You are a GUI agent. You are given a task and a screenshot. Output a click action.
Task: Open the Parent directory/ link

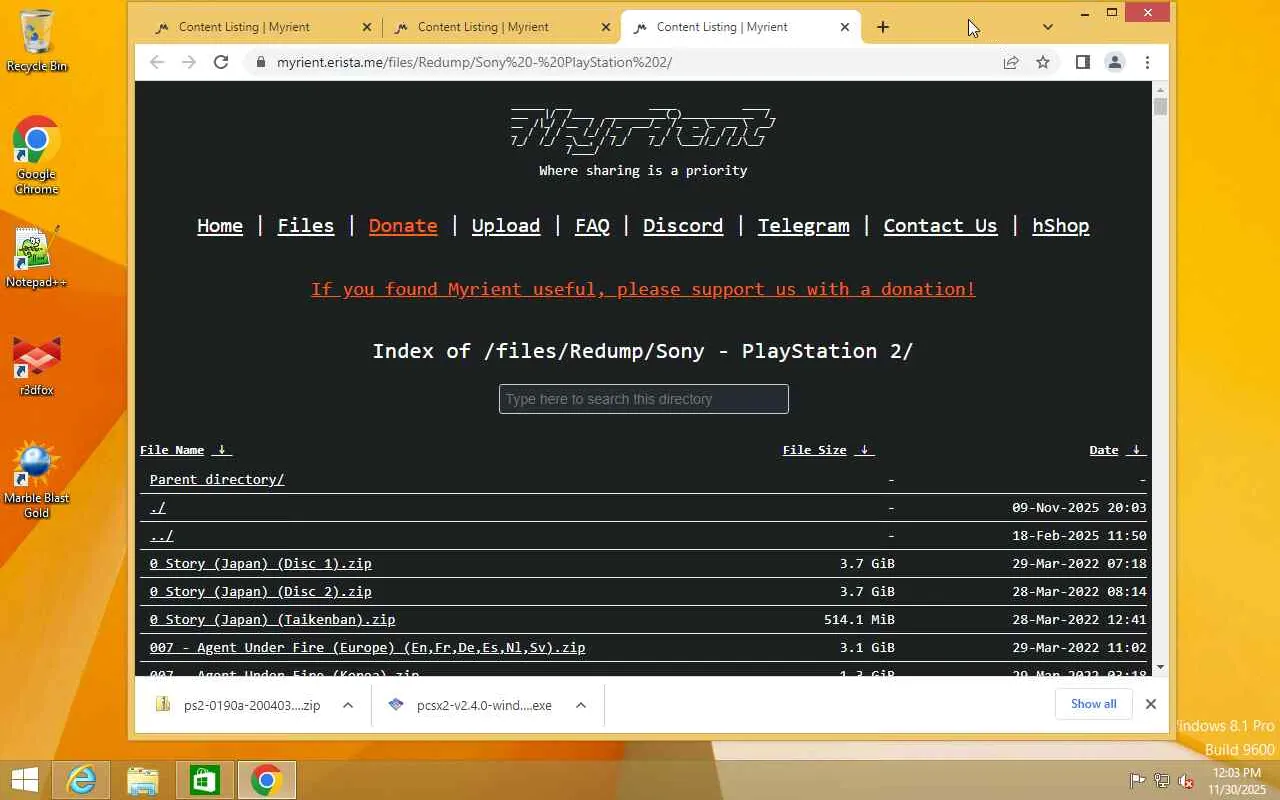pos(217,479)
